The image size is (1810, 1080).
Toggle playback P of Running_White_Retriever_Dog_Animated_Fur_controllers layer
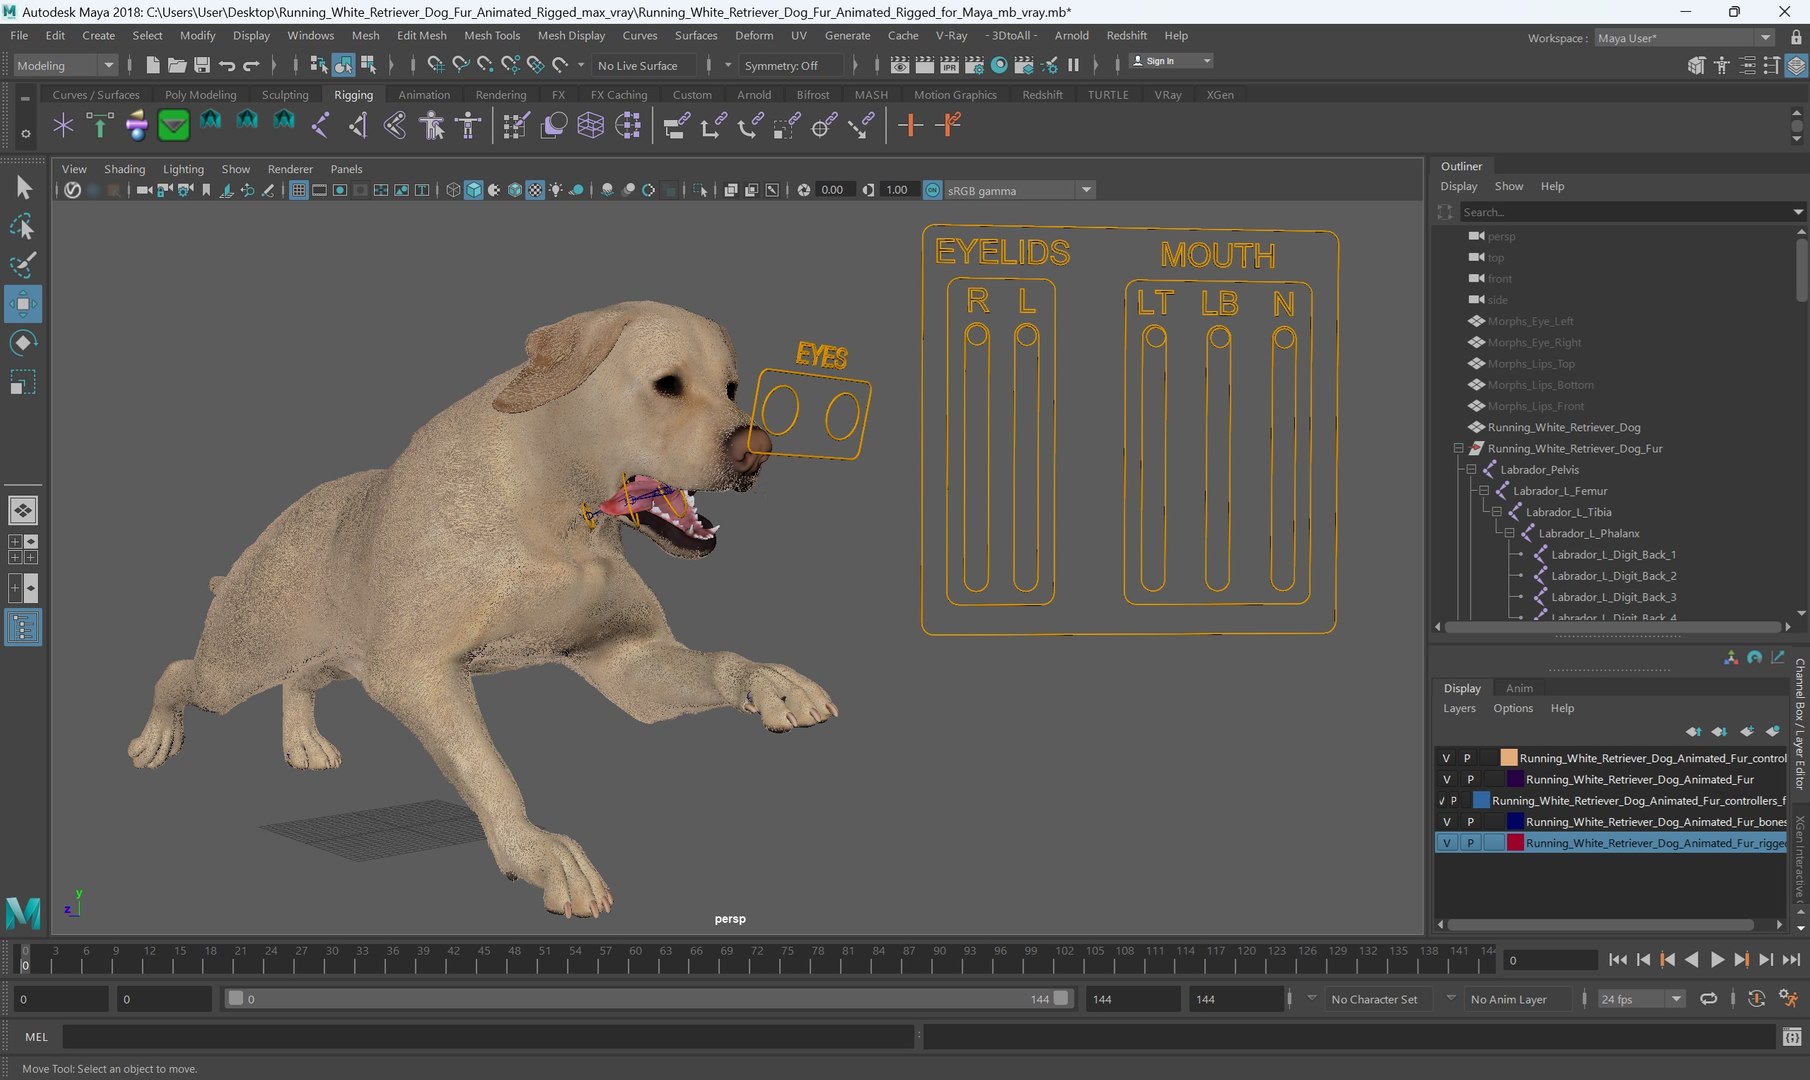(x=1454, y=801)
